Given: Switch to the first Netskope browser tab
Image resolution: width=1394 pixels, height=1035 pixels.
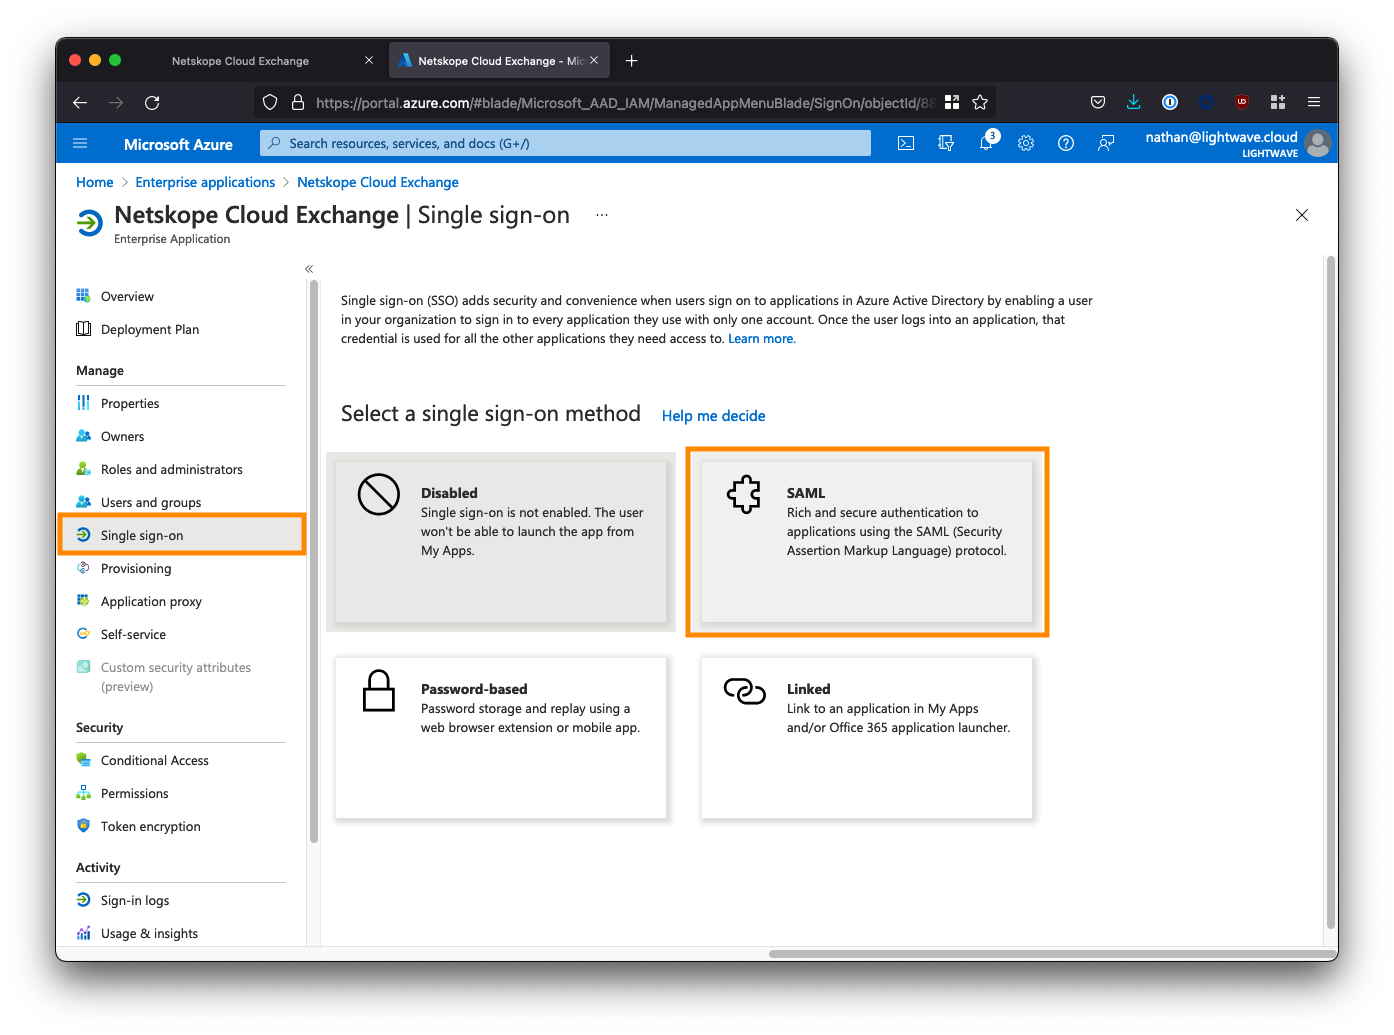Looking at the screenshot, I should [240, 61].
